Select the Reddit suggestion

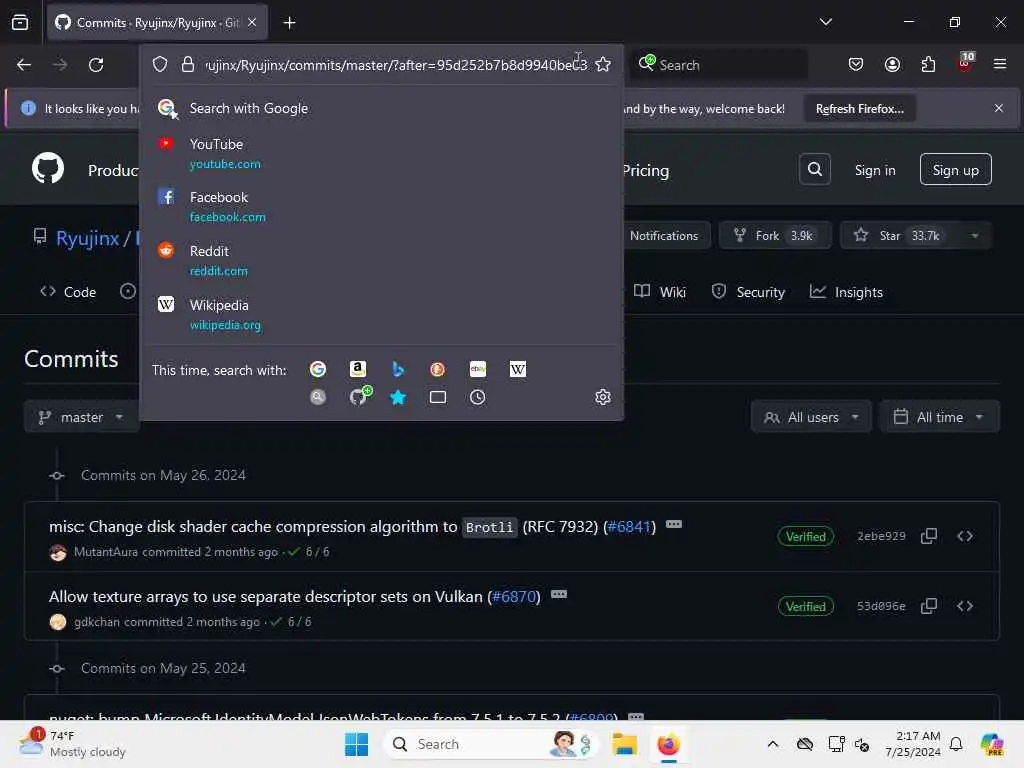[381, 260]
